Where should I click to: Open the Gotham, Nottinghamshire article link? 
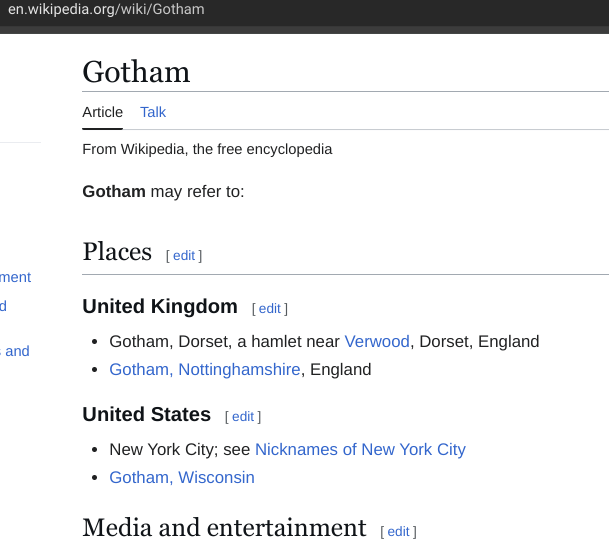pyautogui.click(x=205, y=370)
